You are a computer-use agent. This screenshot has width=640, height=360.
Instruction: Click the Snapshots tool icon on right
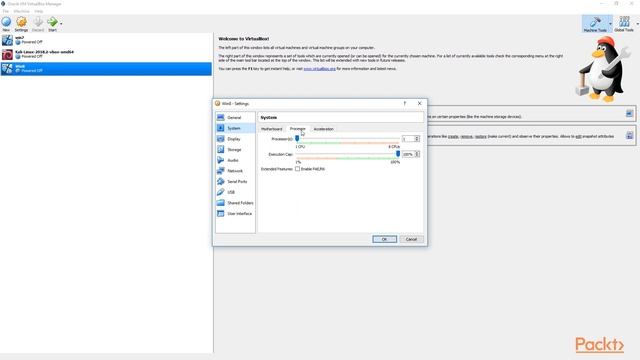click(x=629, y=135)
